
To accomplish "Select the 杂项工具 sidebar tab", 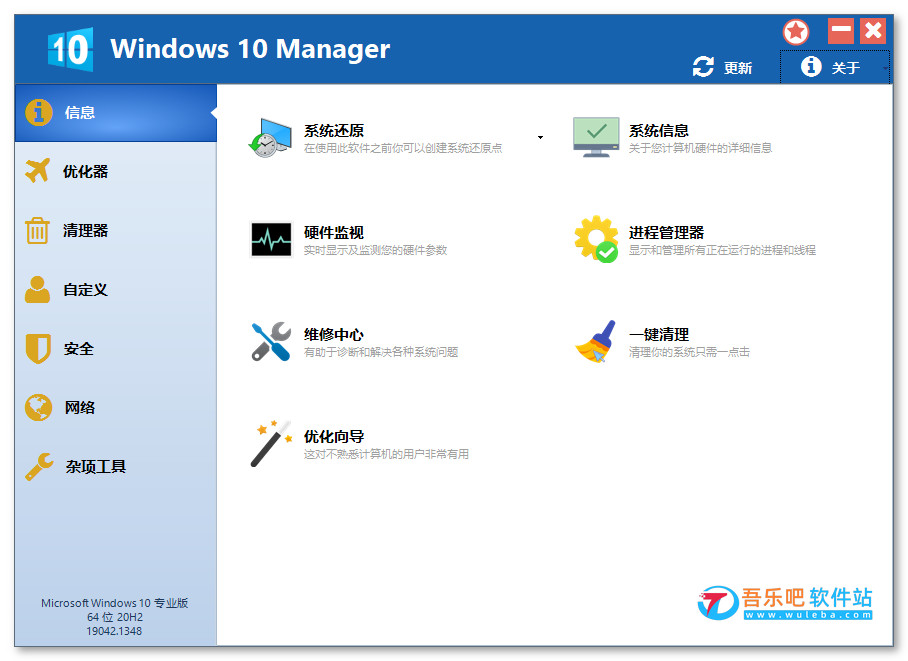I will coord(116,467).
